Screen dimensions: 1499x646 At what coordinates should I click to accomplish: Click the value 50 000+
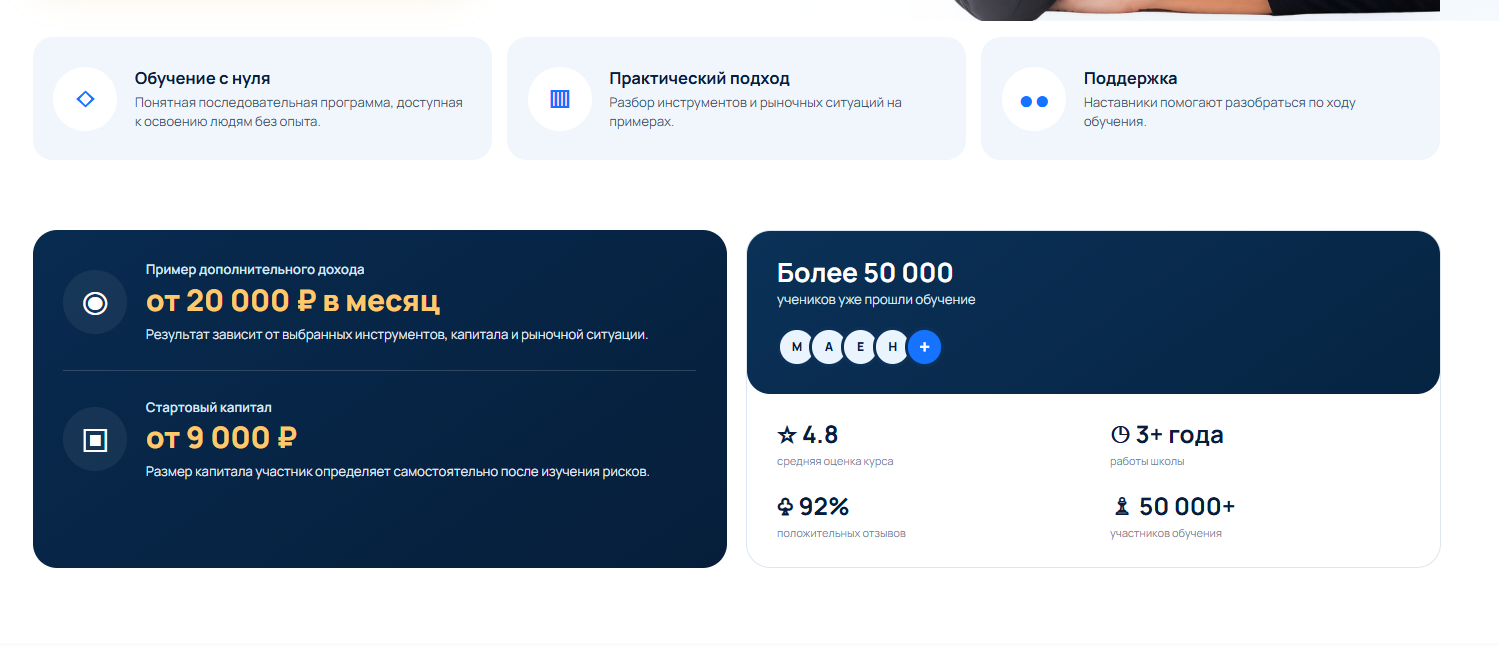[x=1187, y=507]
